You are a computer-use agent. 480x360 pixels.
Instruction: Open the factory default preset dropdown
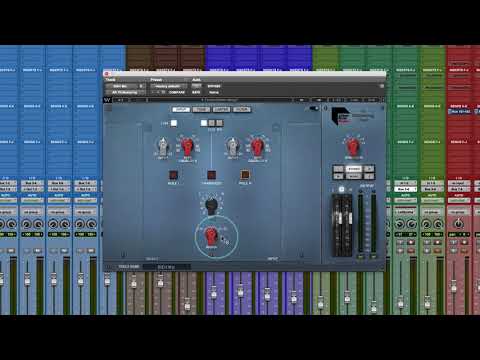click(168, 86)
